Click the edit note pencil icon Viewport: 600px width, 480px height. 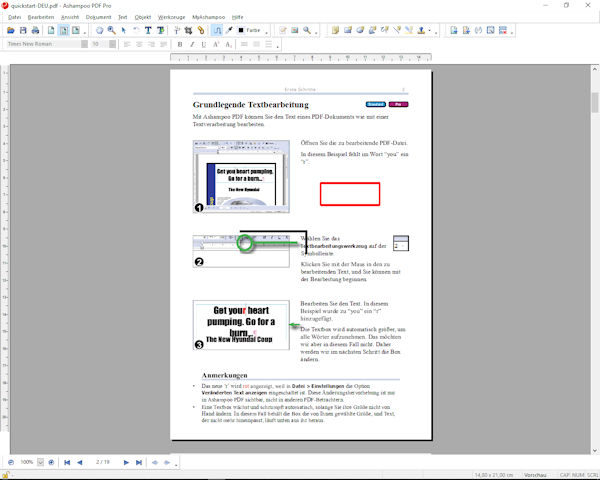point(283,30)
